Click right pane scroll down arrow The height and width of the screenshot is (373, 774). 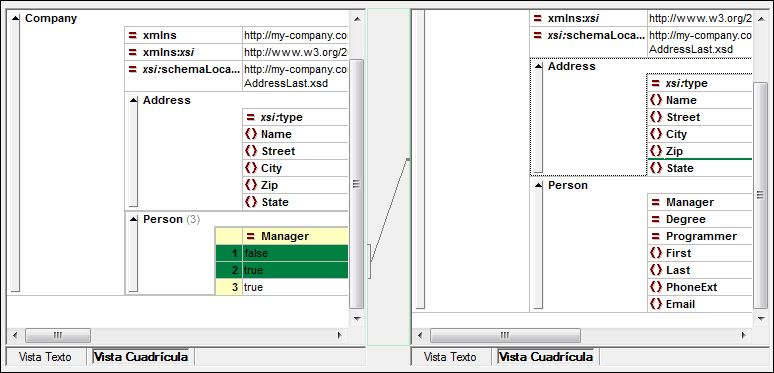pos(761,319)
